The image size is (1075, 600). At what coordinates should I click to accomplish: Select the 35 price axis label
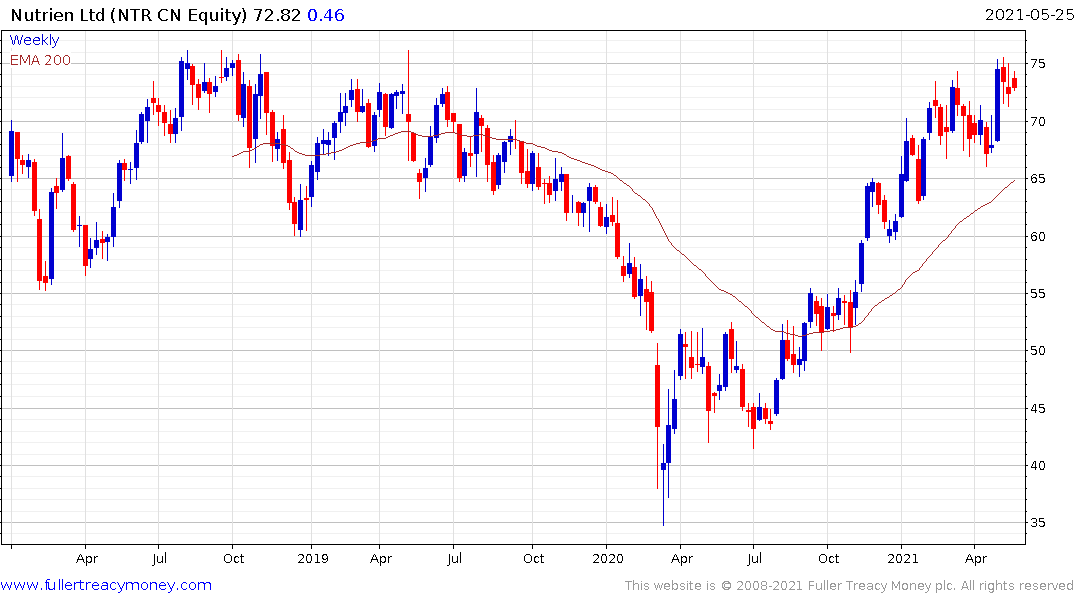pos(1038,523)
